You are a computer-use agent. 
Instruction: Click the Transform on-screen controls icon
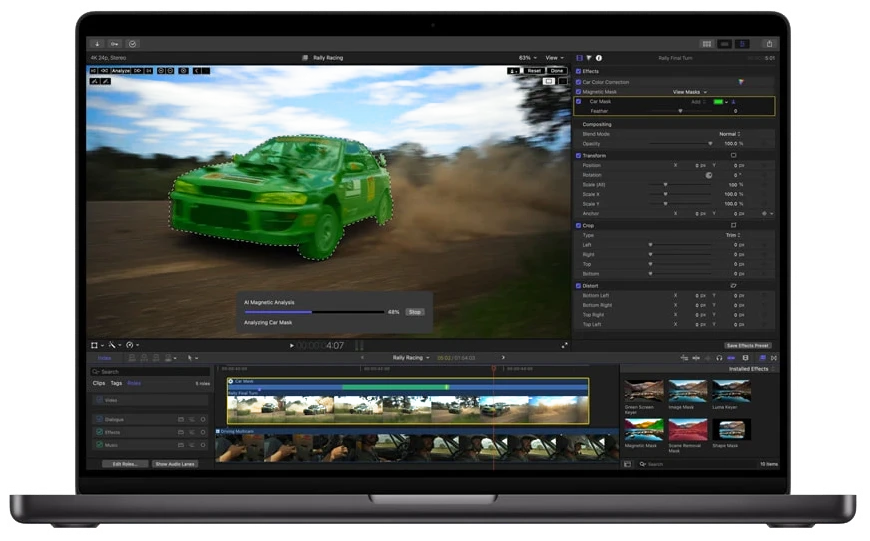pyautogui.click(x=733, y=155)
